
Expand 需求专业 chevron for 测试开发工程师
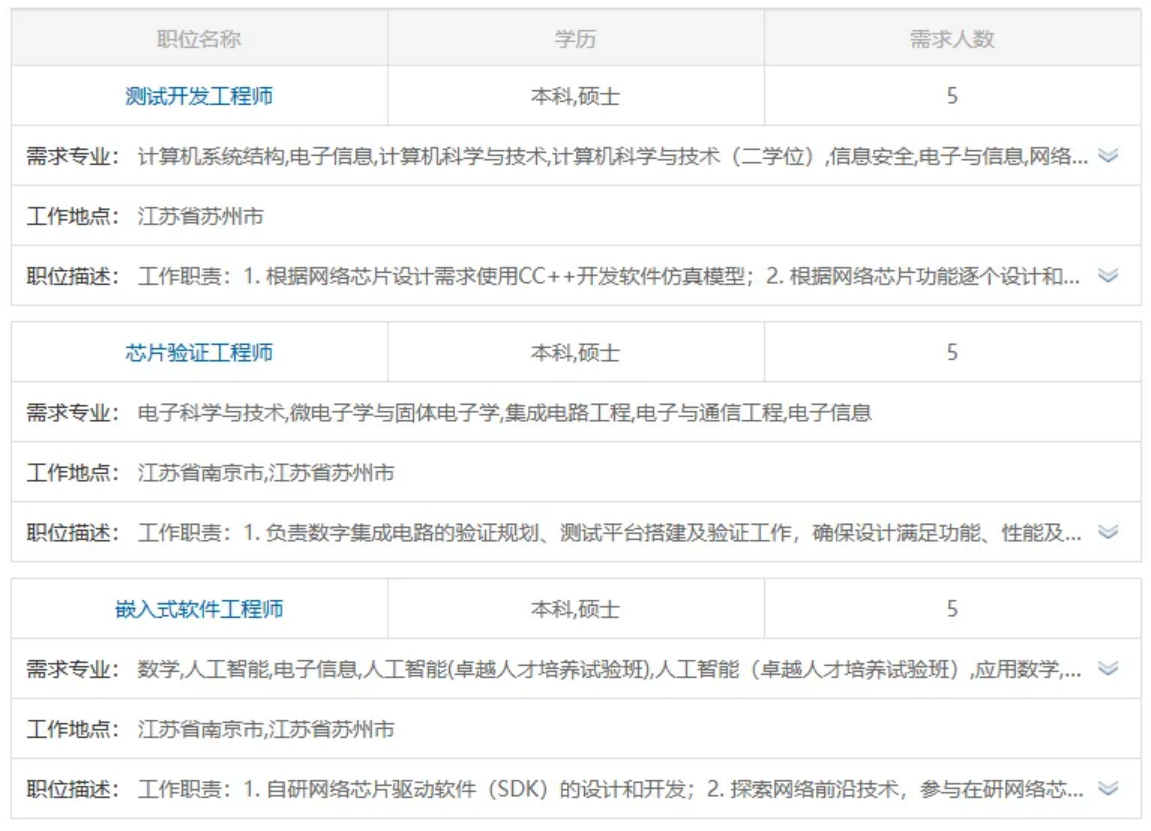(1107, 156)
